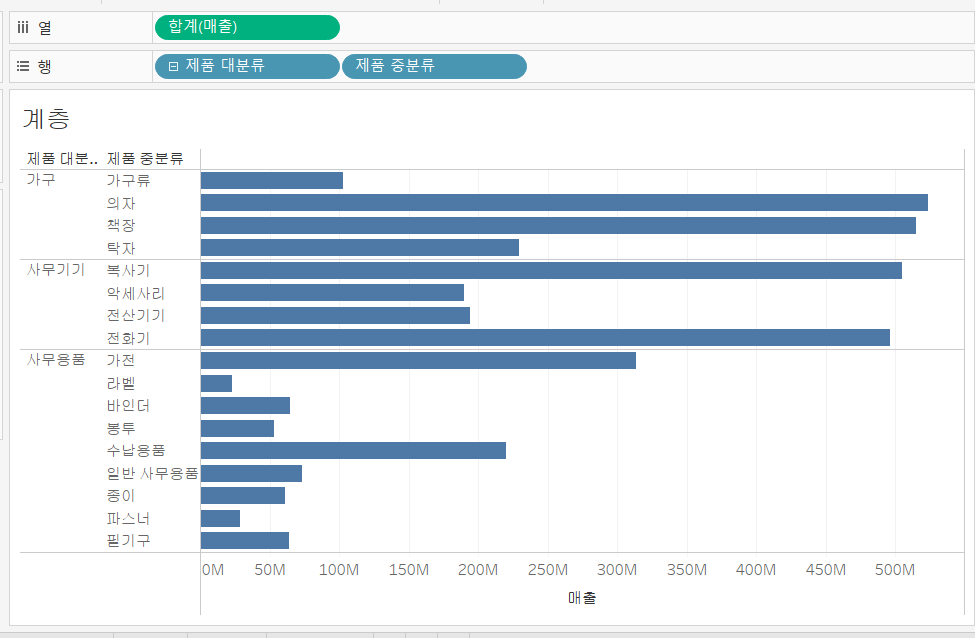
Task: Click the 합계(매출) pill on columns shelf
Action: pyautogui.click(x=247, y=27)
